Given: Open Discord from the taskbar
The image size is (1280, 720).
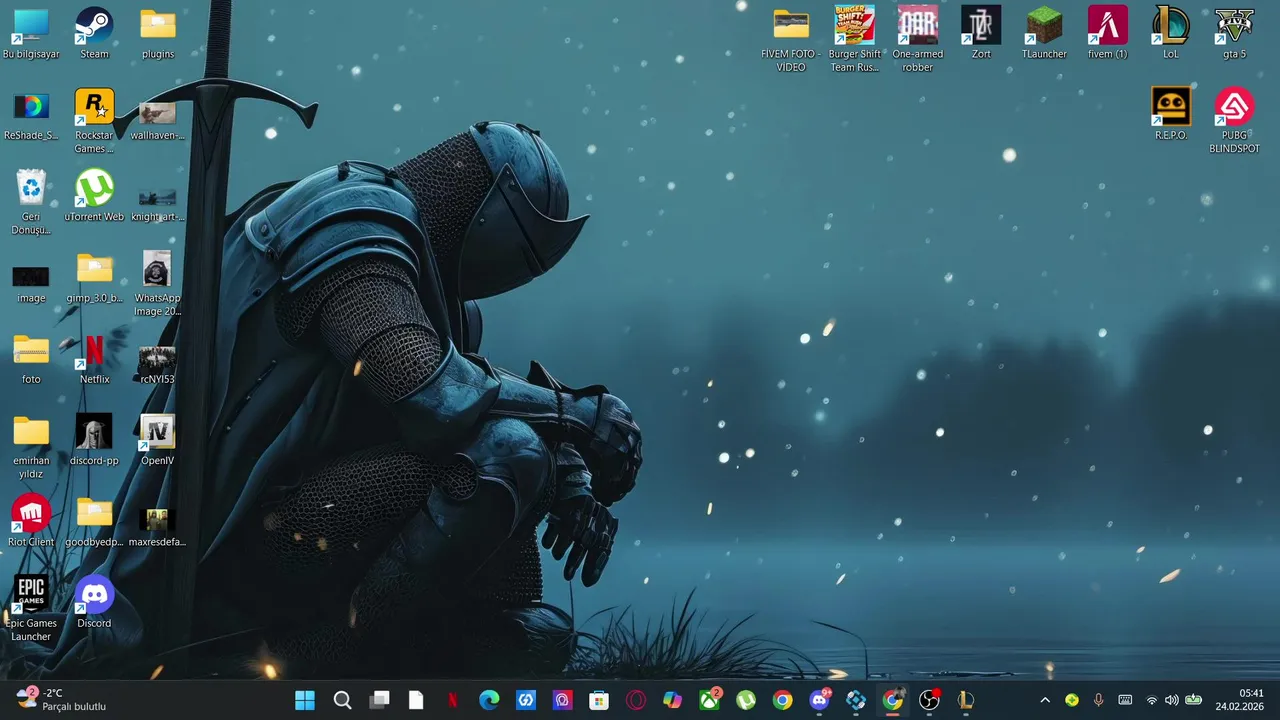Looking at the screenshot, I should click(820, 700).
